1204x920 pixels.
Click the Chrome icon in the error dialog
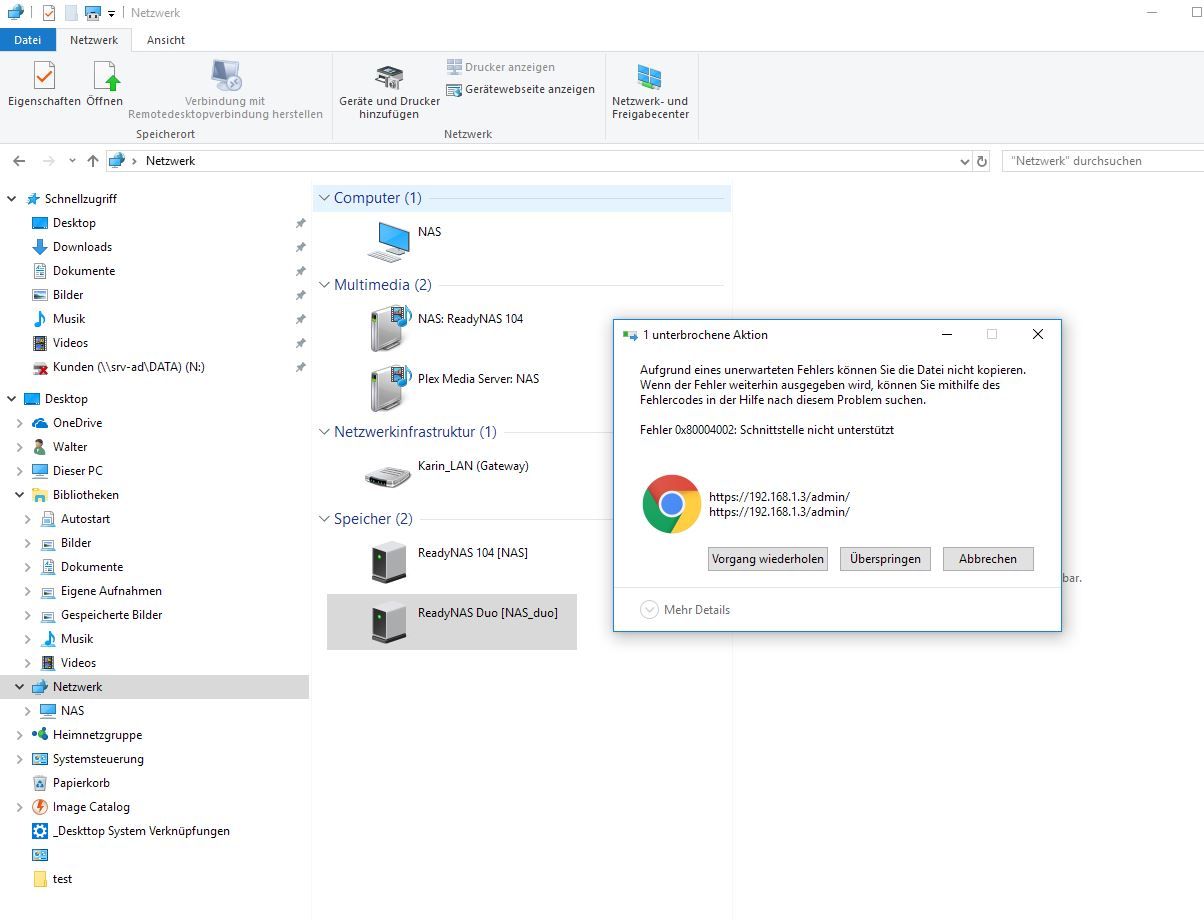tap(671, 503)
